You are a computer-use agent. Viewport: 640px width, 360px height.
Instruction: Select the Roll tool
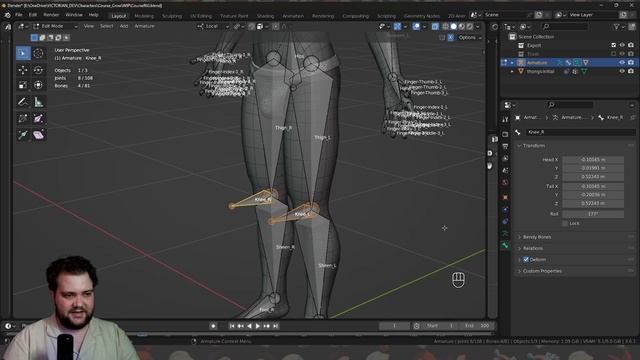coord(23,118)
